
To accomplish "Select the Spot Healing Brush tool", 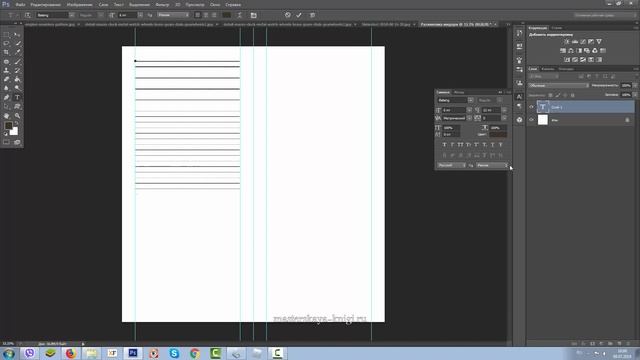I will click(x=6, y=62).
